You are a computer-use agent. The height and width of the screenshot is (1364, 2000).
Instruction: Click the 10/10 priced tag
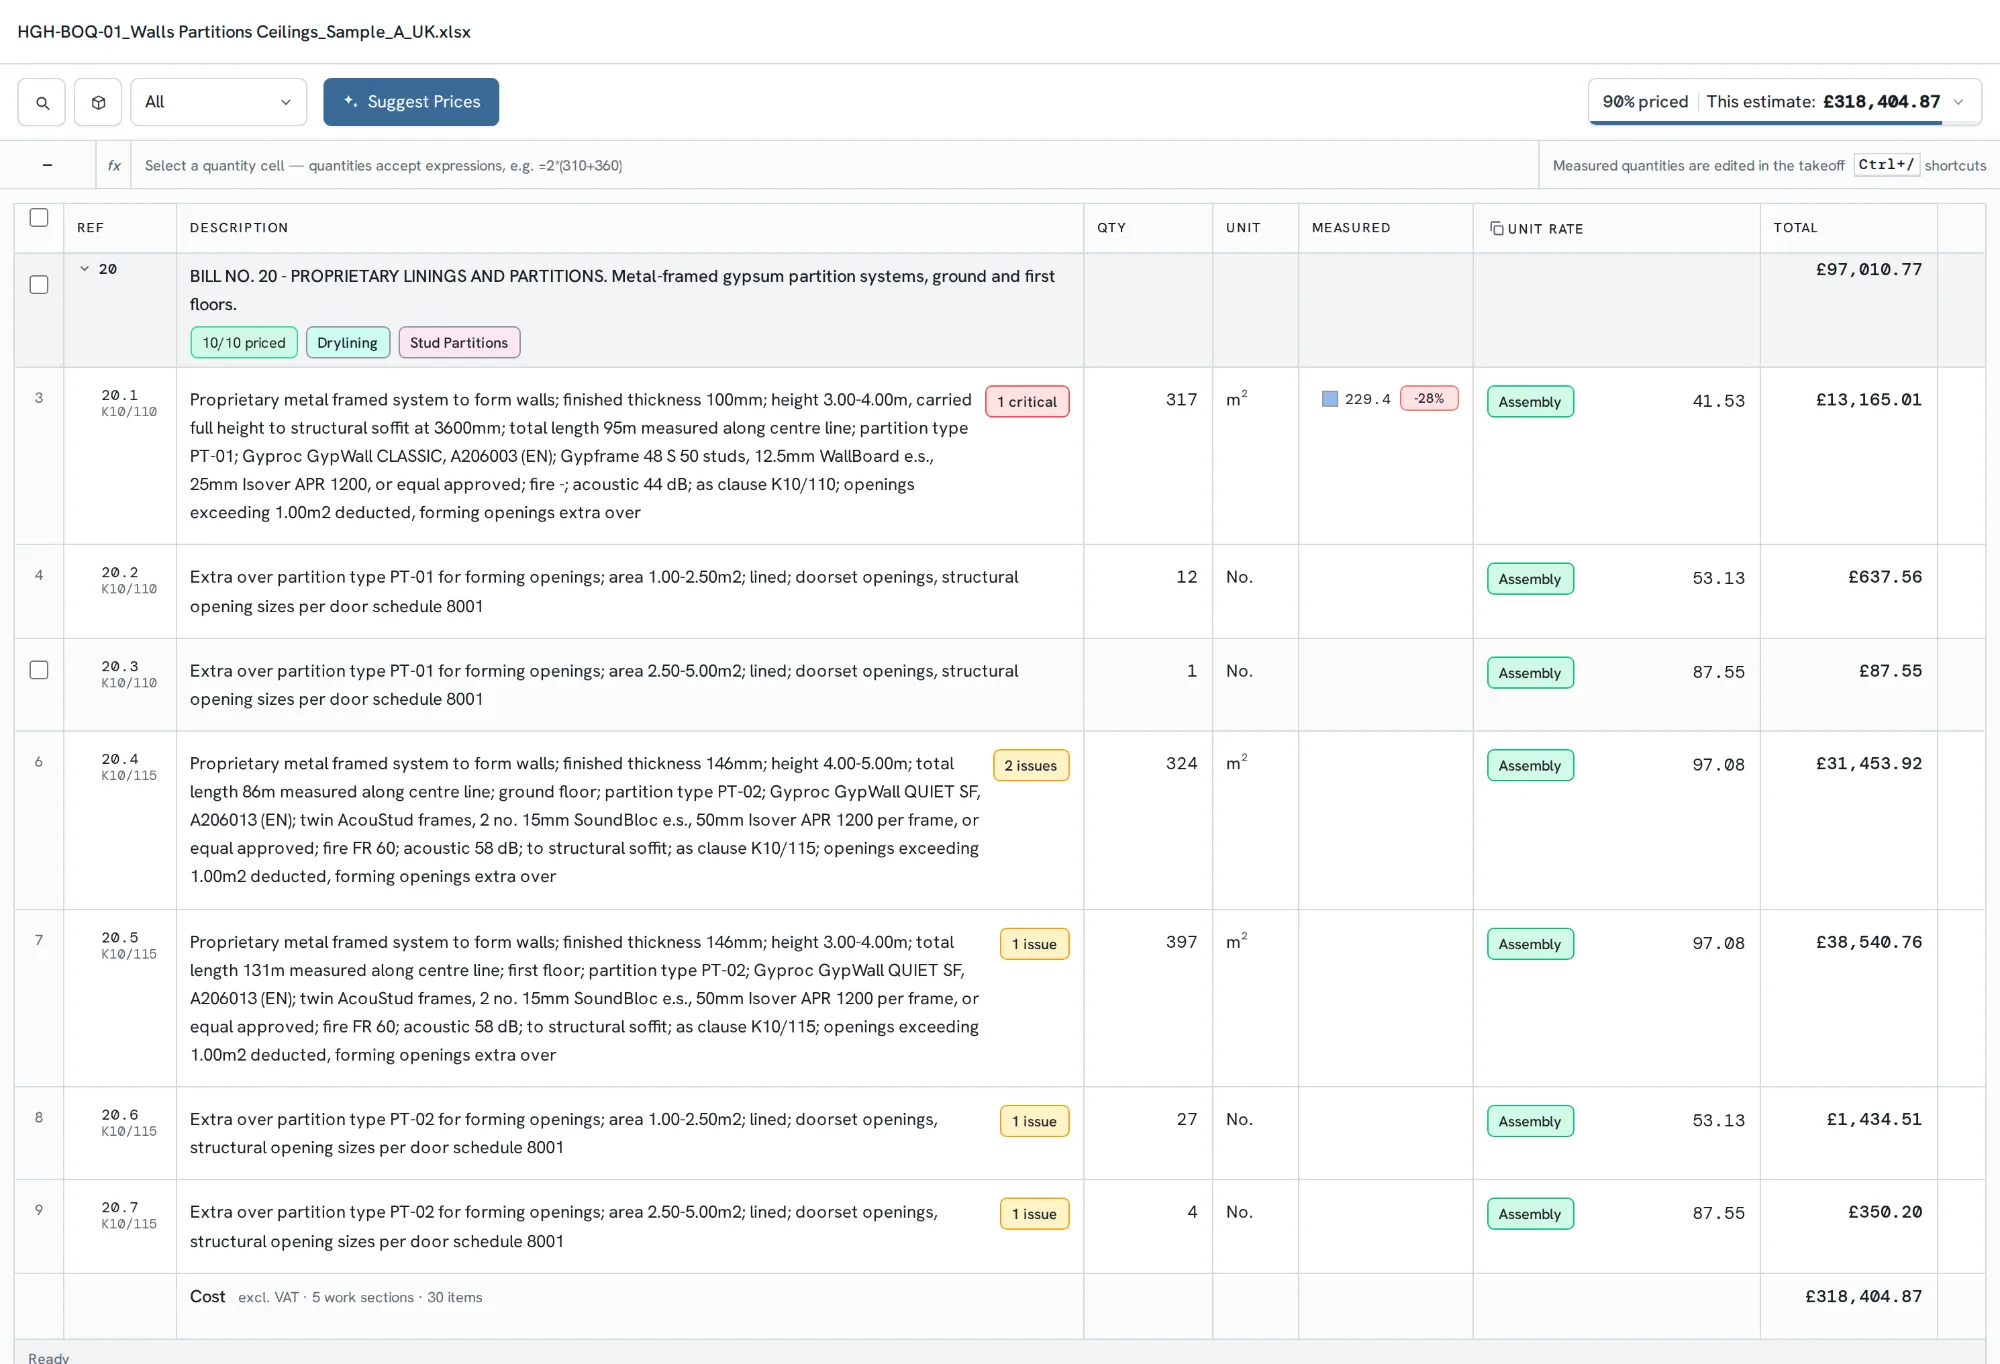click(244, 343)
